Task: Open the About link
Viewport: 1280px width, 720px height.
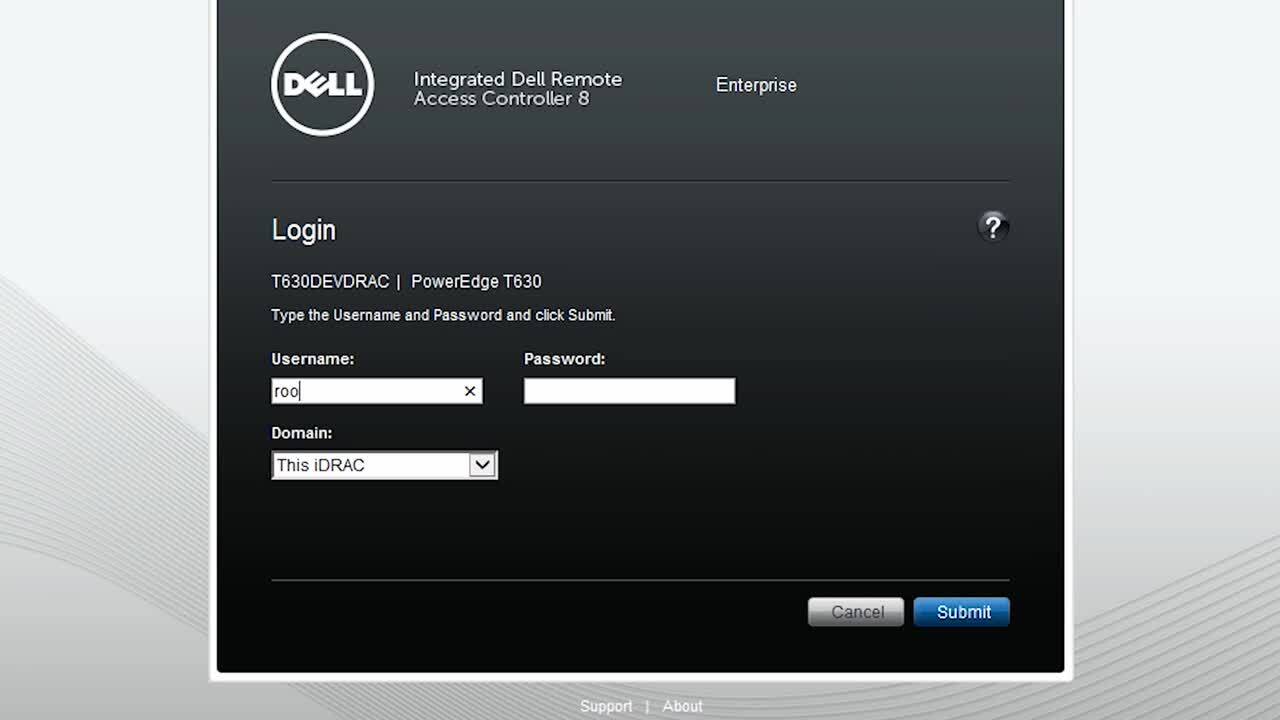Action: coord(683,706)
